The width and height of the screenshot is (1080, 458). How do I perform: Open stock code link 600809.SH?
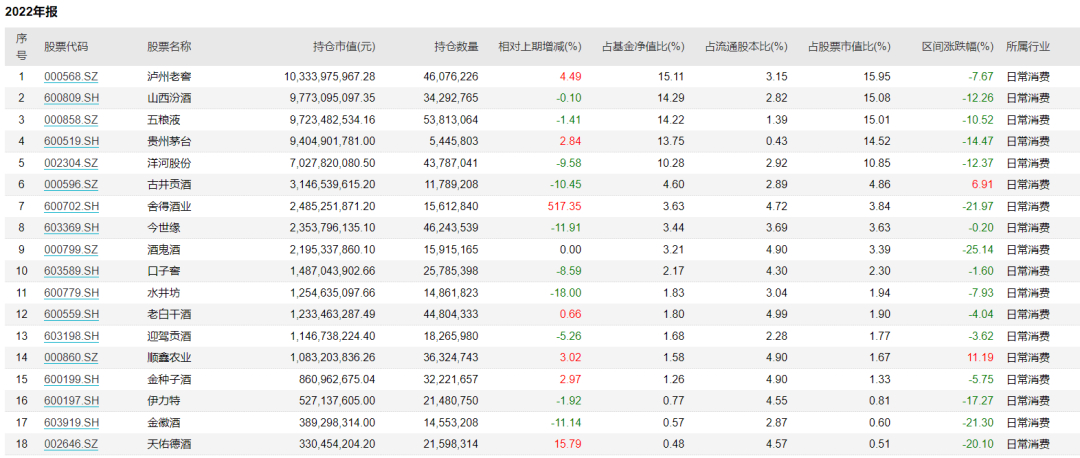72,98
